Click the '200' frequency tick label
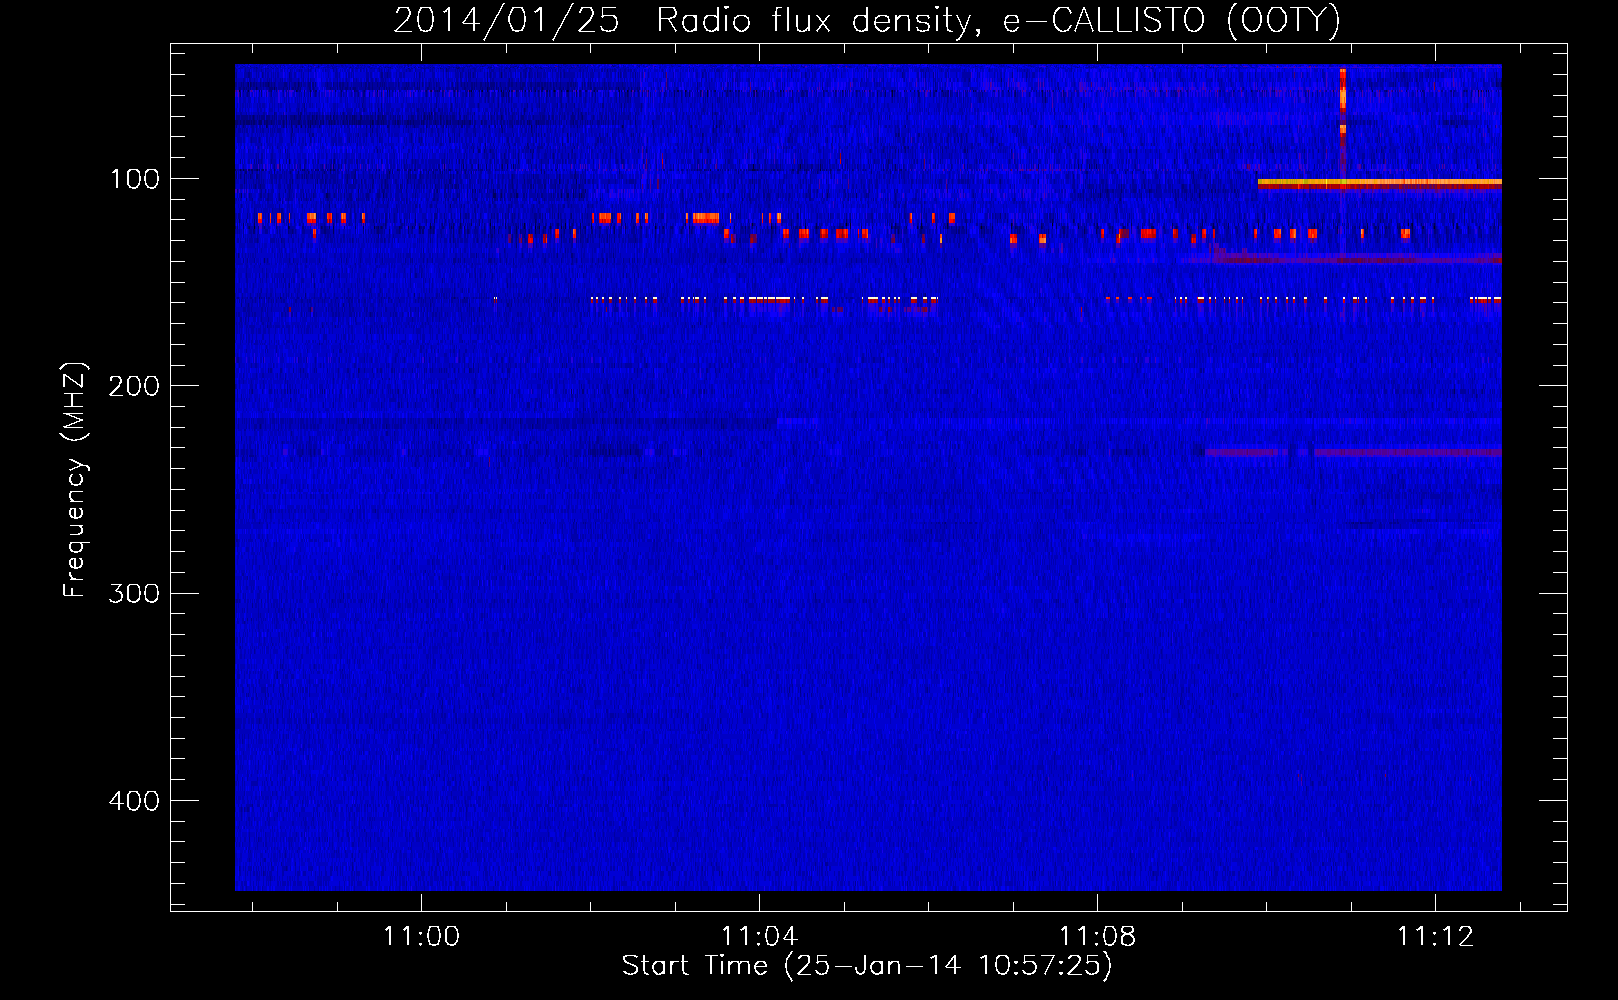The image size is (1618, 1000). pos(134,386)
